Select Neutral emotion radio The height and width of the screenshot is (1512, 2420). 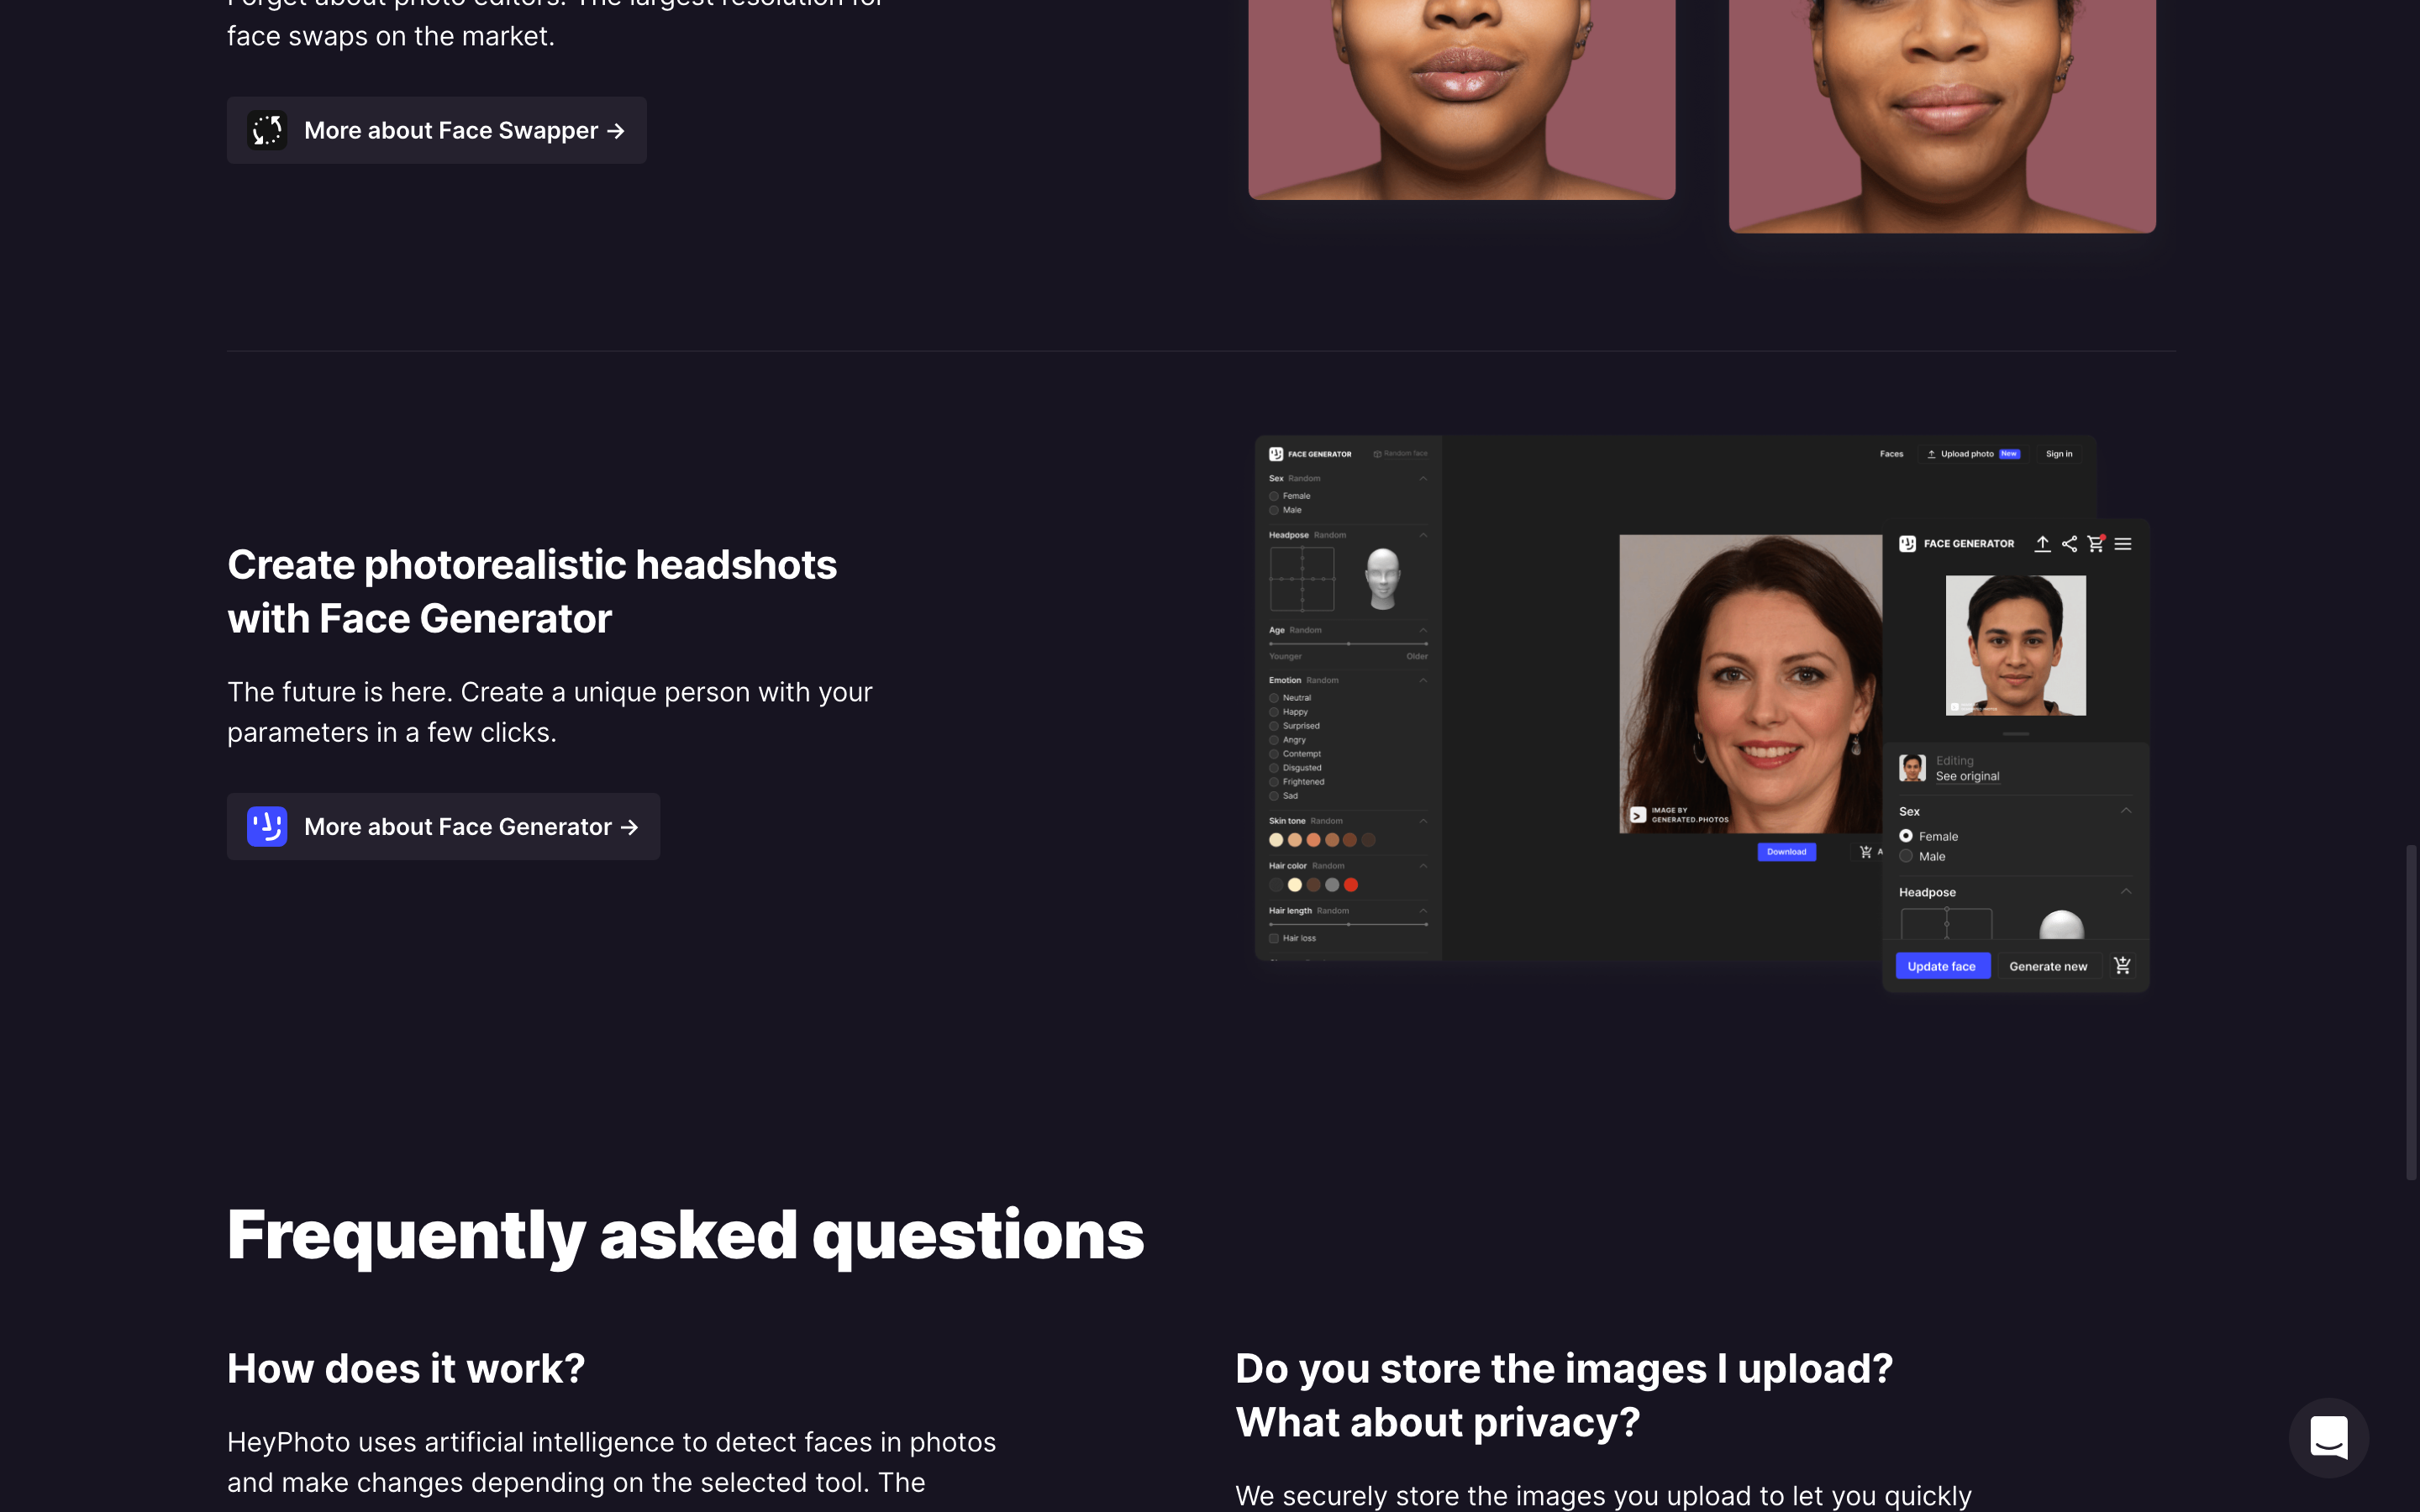[x=1274, y=698]
